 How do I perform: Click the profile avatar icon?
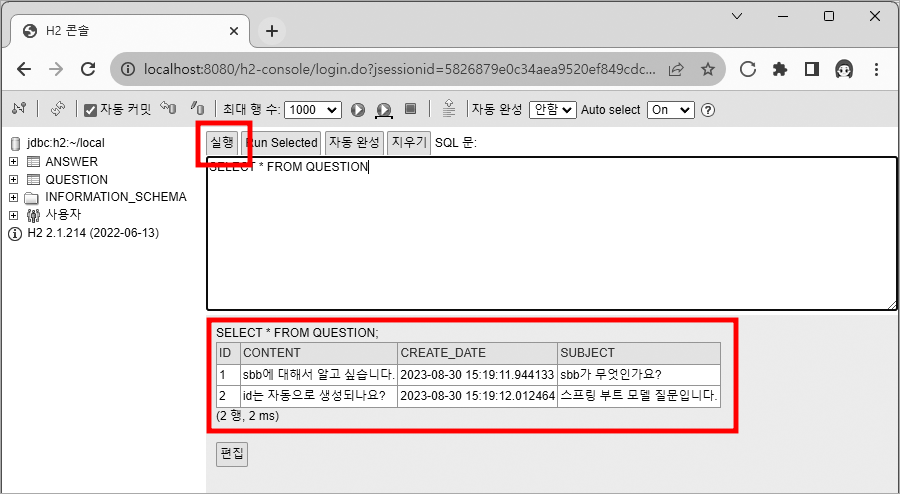pos(844,69)
